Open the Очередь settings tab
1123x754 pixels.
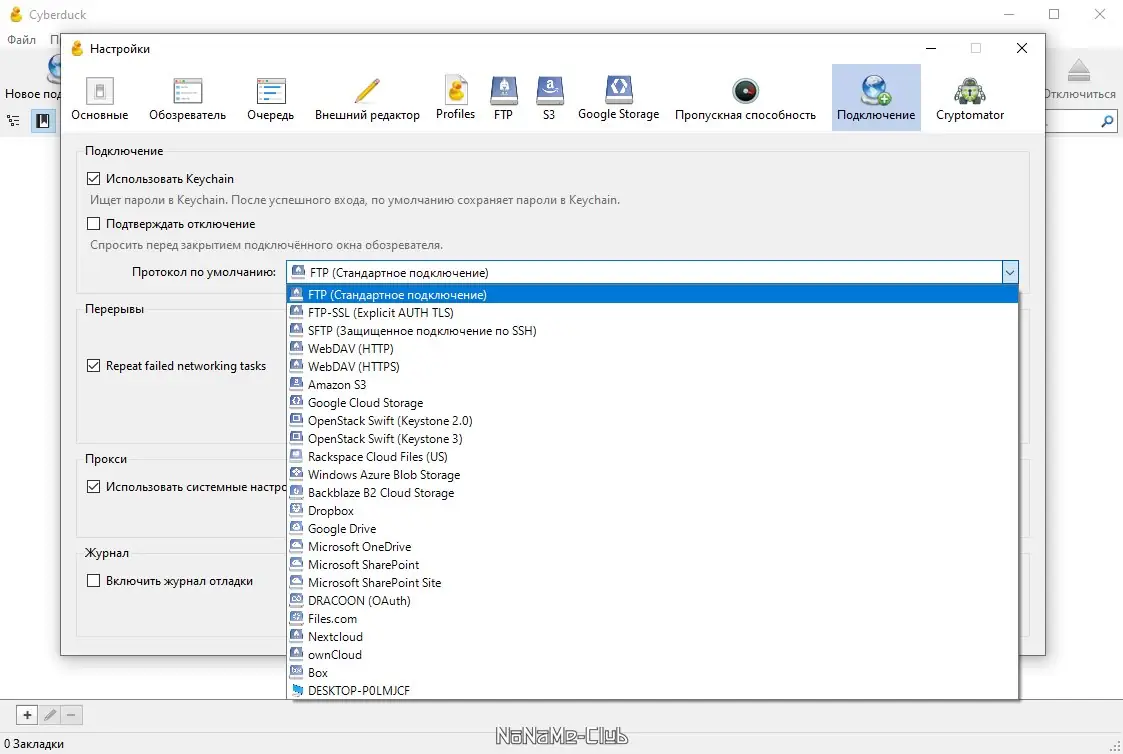pyautogui.click(x=271, y=98)
